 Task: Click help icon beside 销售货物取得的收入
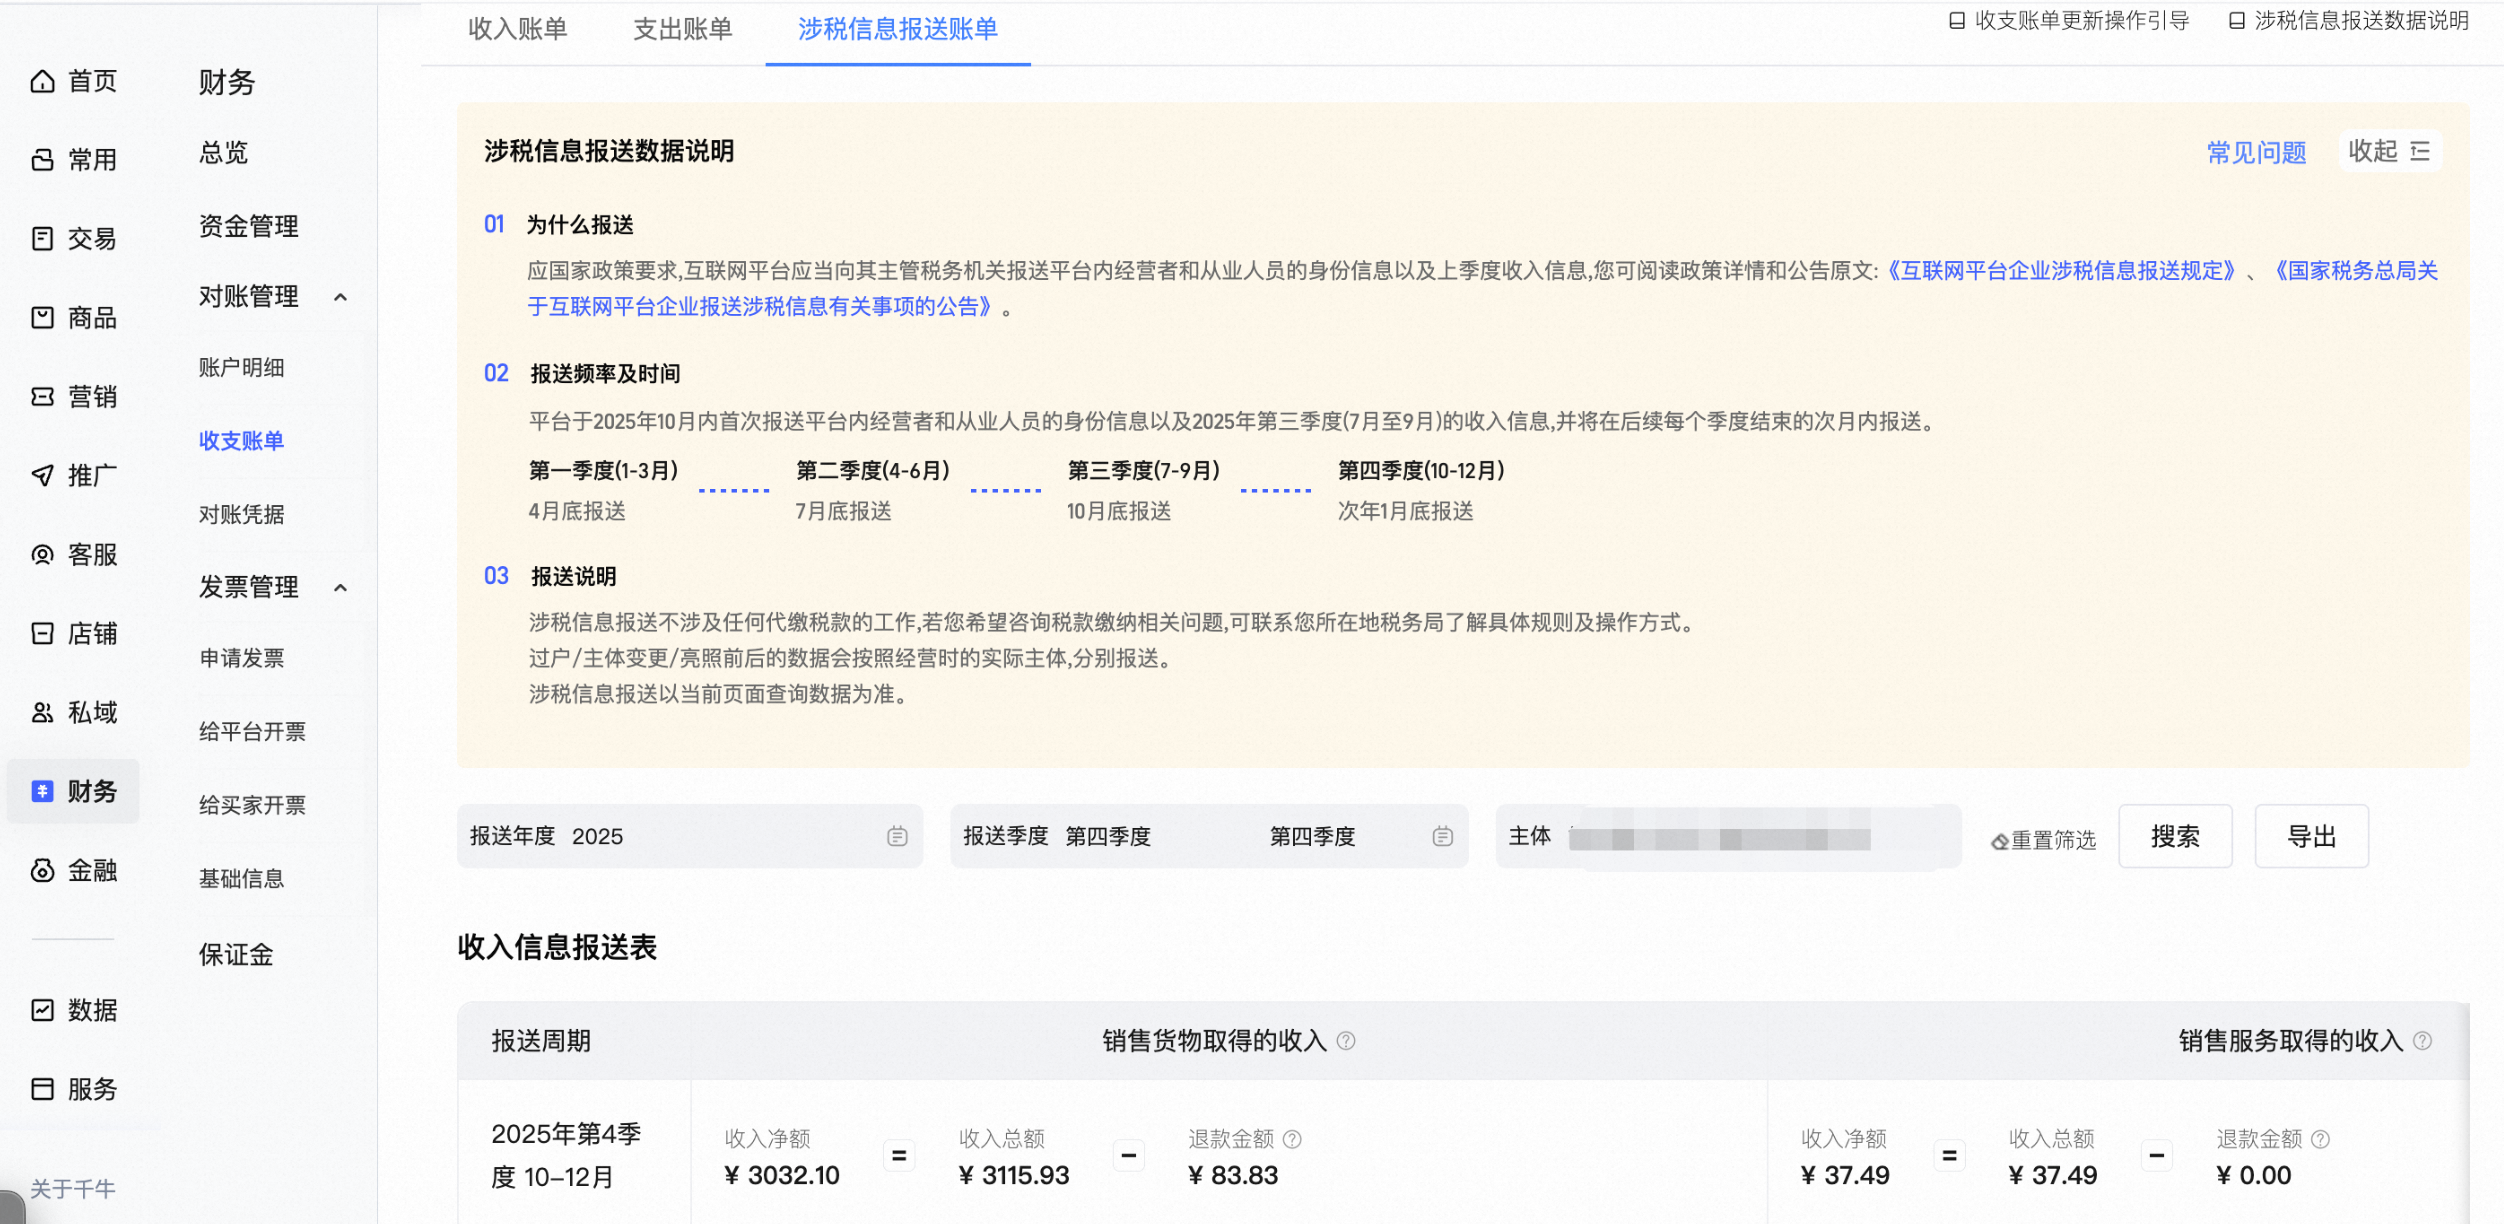pos(1346,1041)
